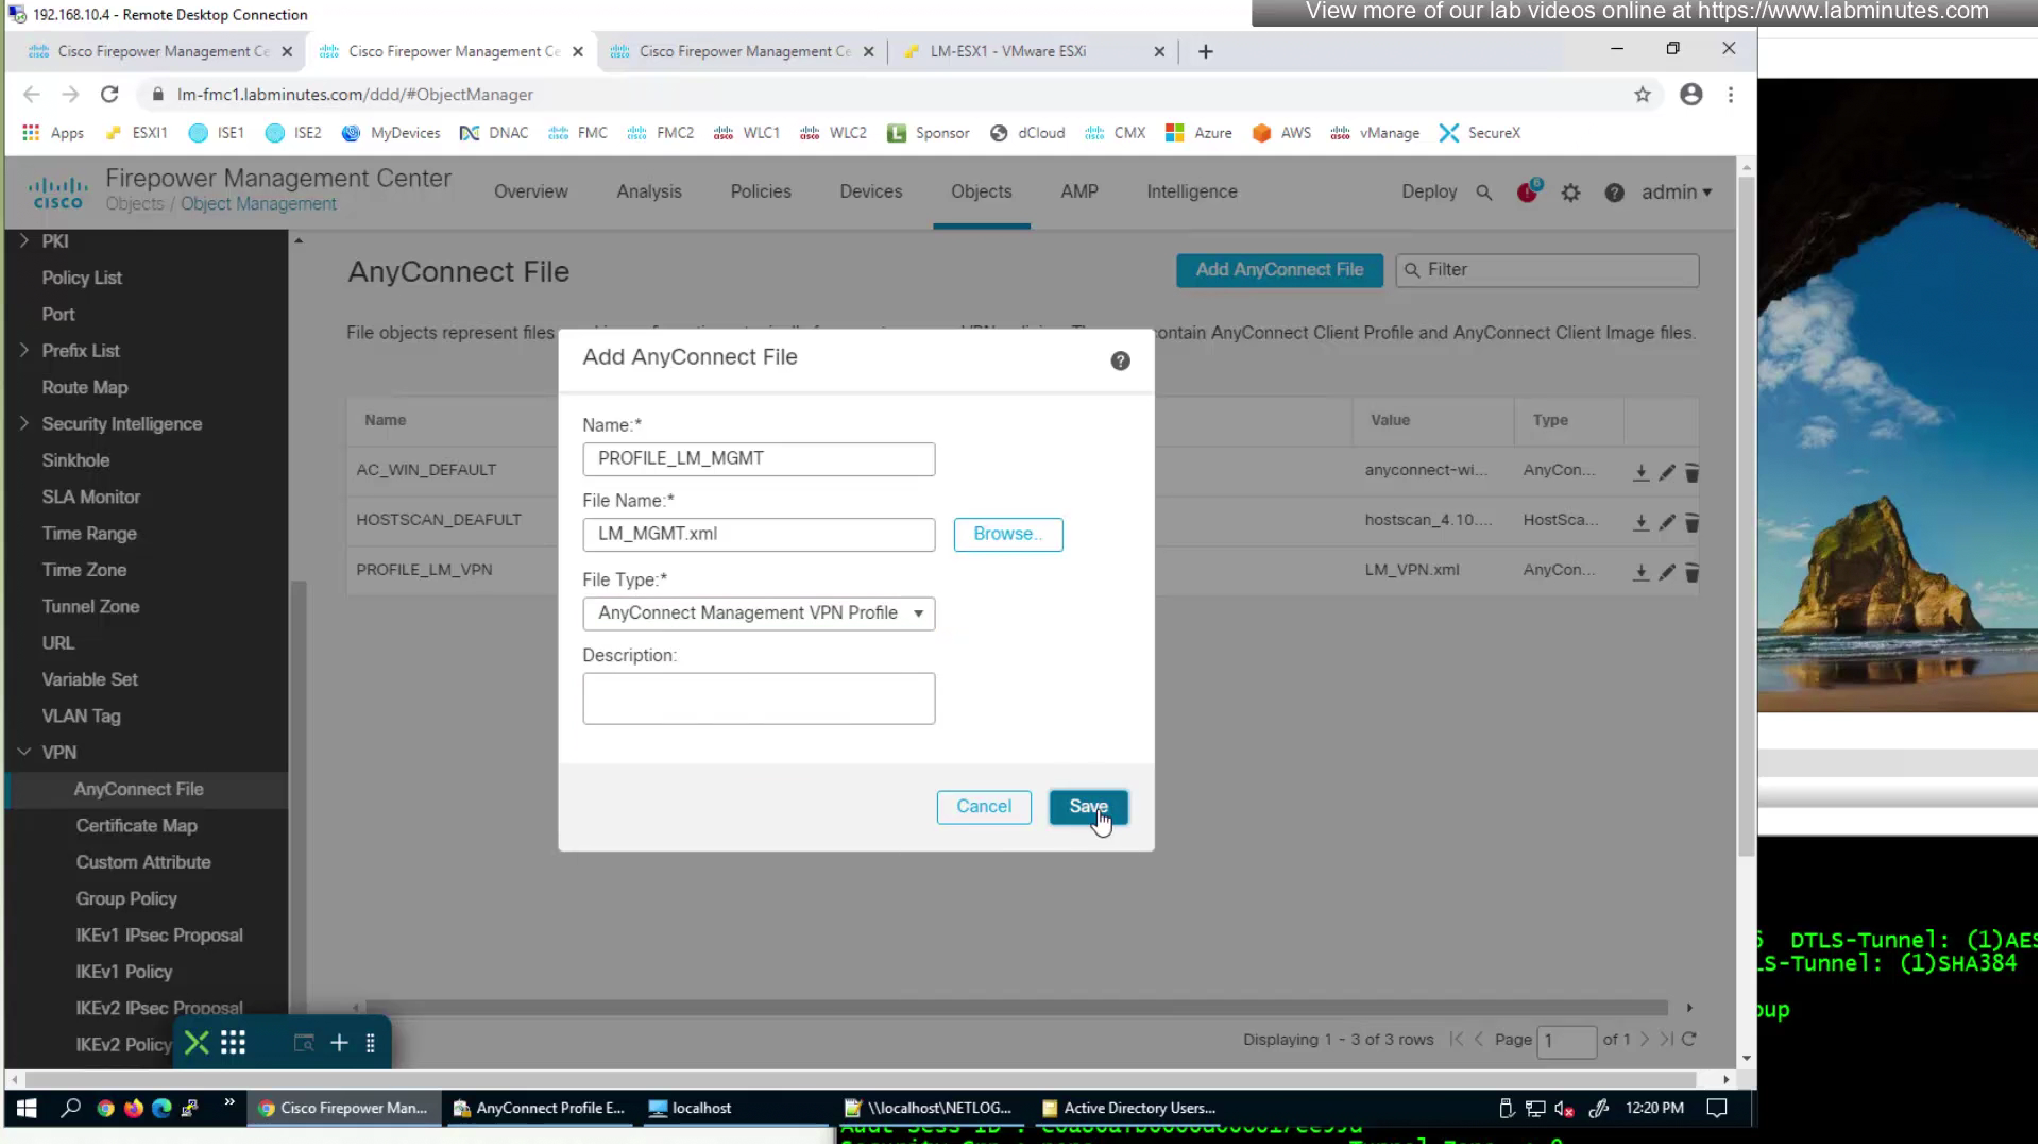Click Browse to choose a file
This screenshot has width=2038, height=1144.
pyautogui.click(x=1007, y=534)
